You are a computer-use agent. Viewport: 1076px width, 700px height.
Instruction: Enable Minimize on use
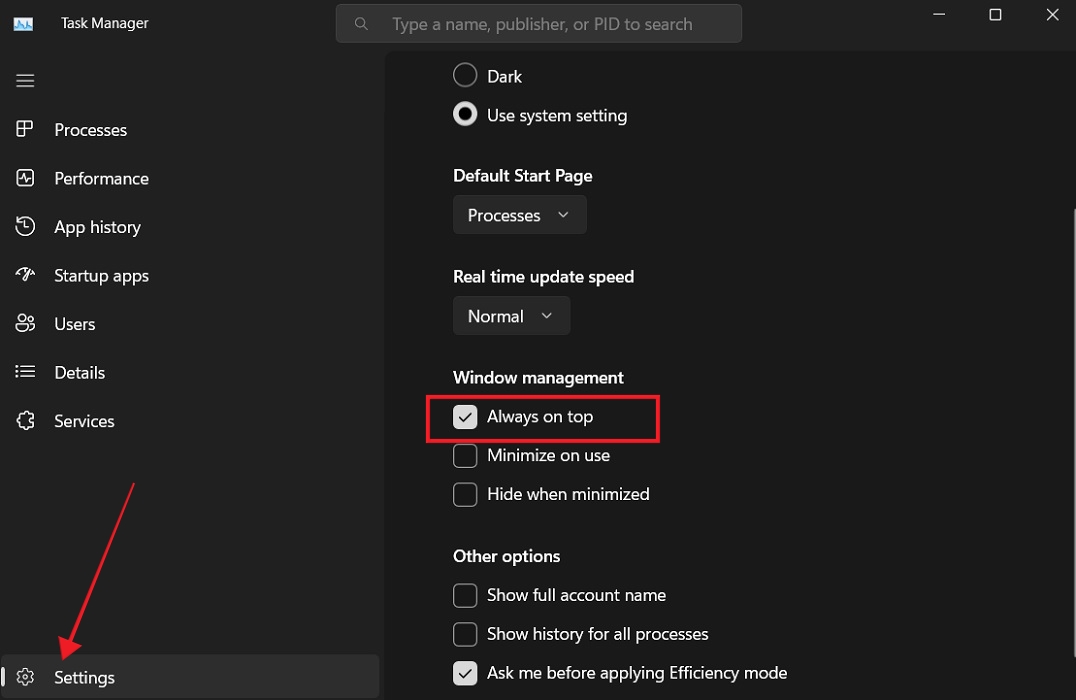464,455
